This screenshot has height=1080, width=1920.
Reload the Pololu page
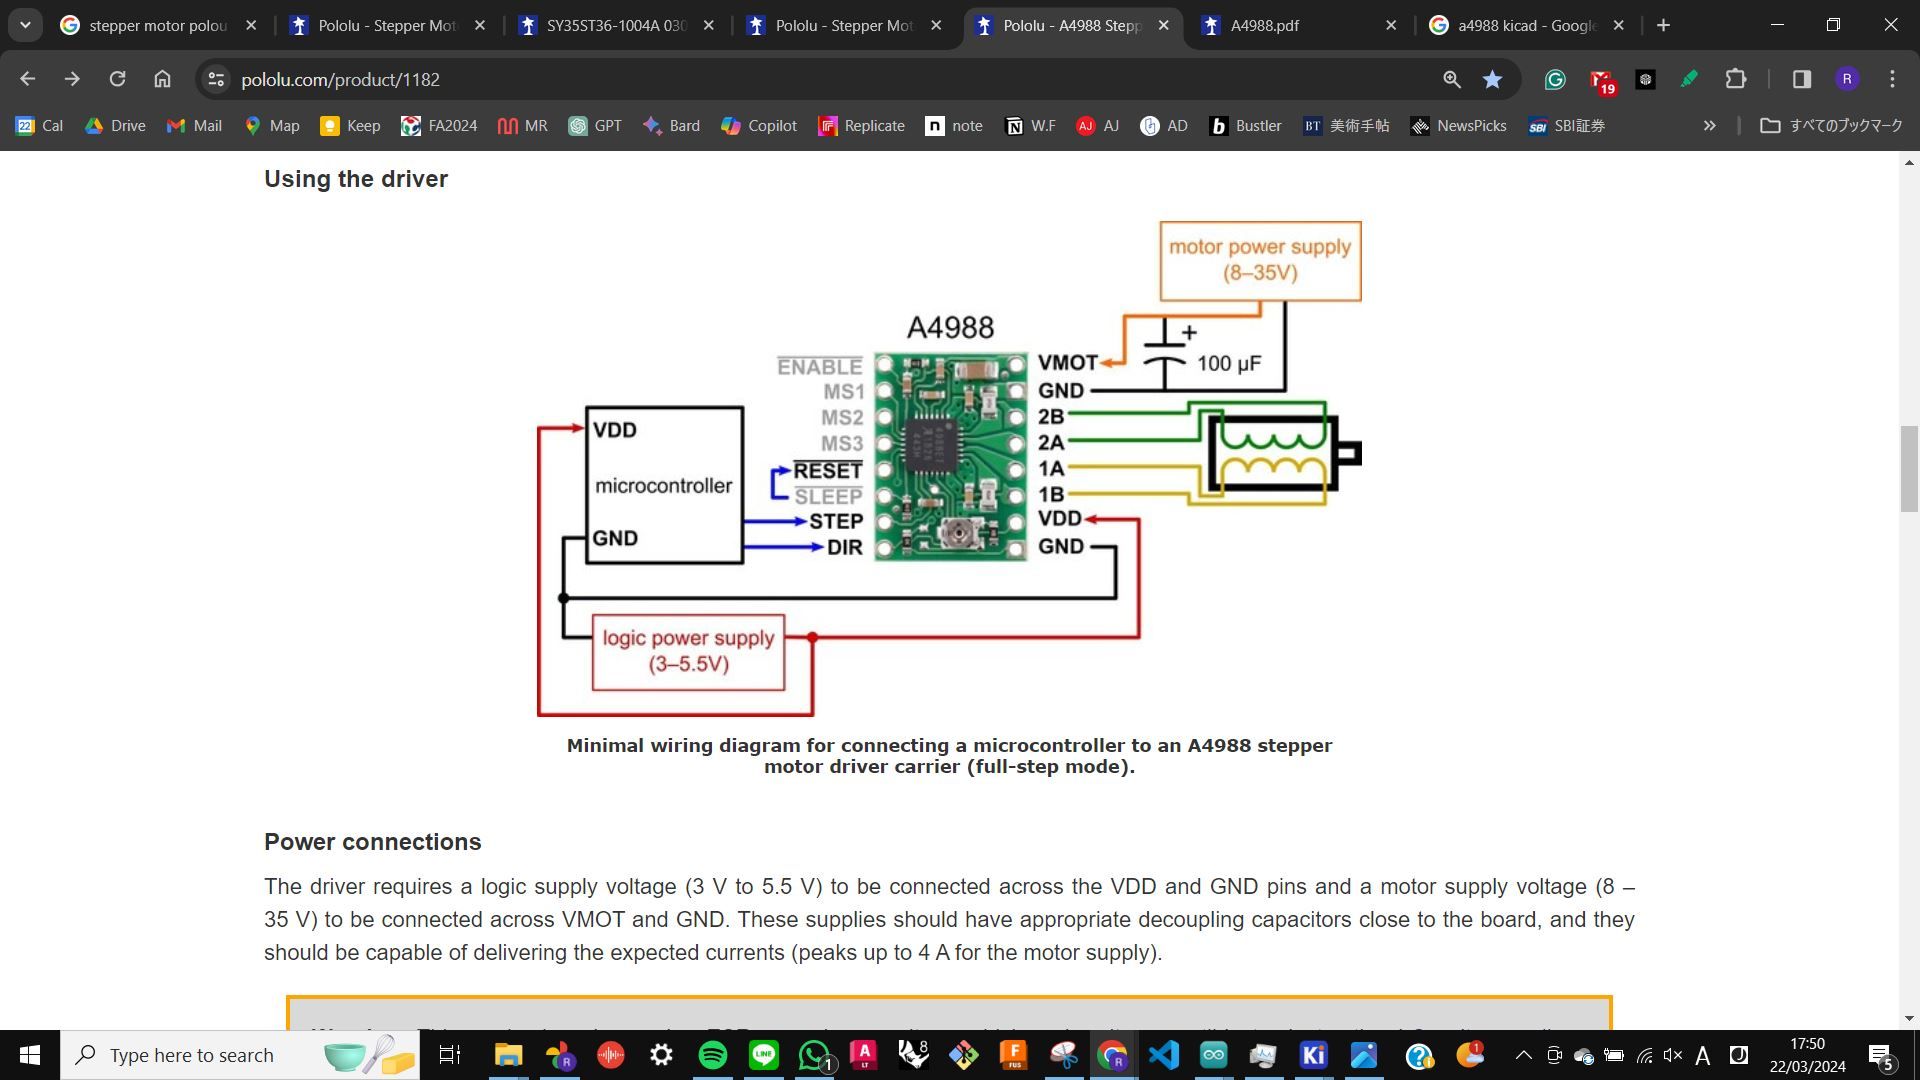point(117,79)
